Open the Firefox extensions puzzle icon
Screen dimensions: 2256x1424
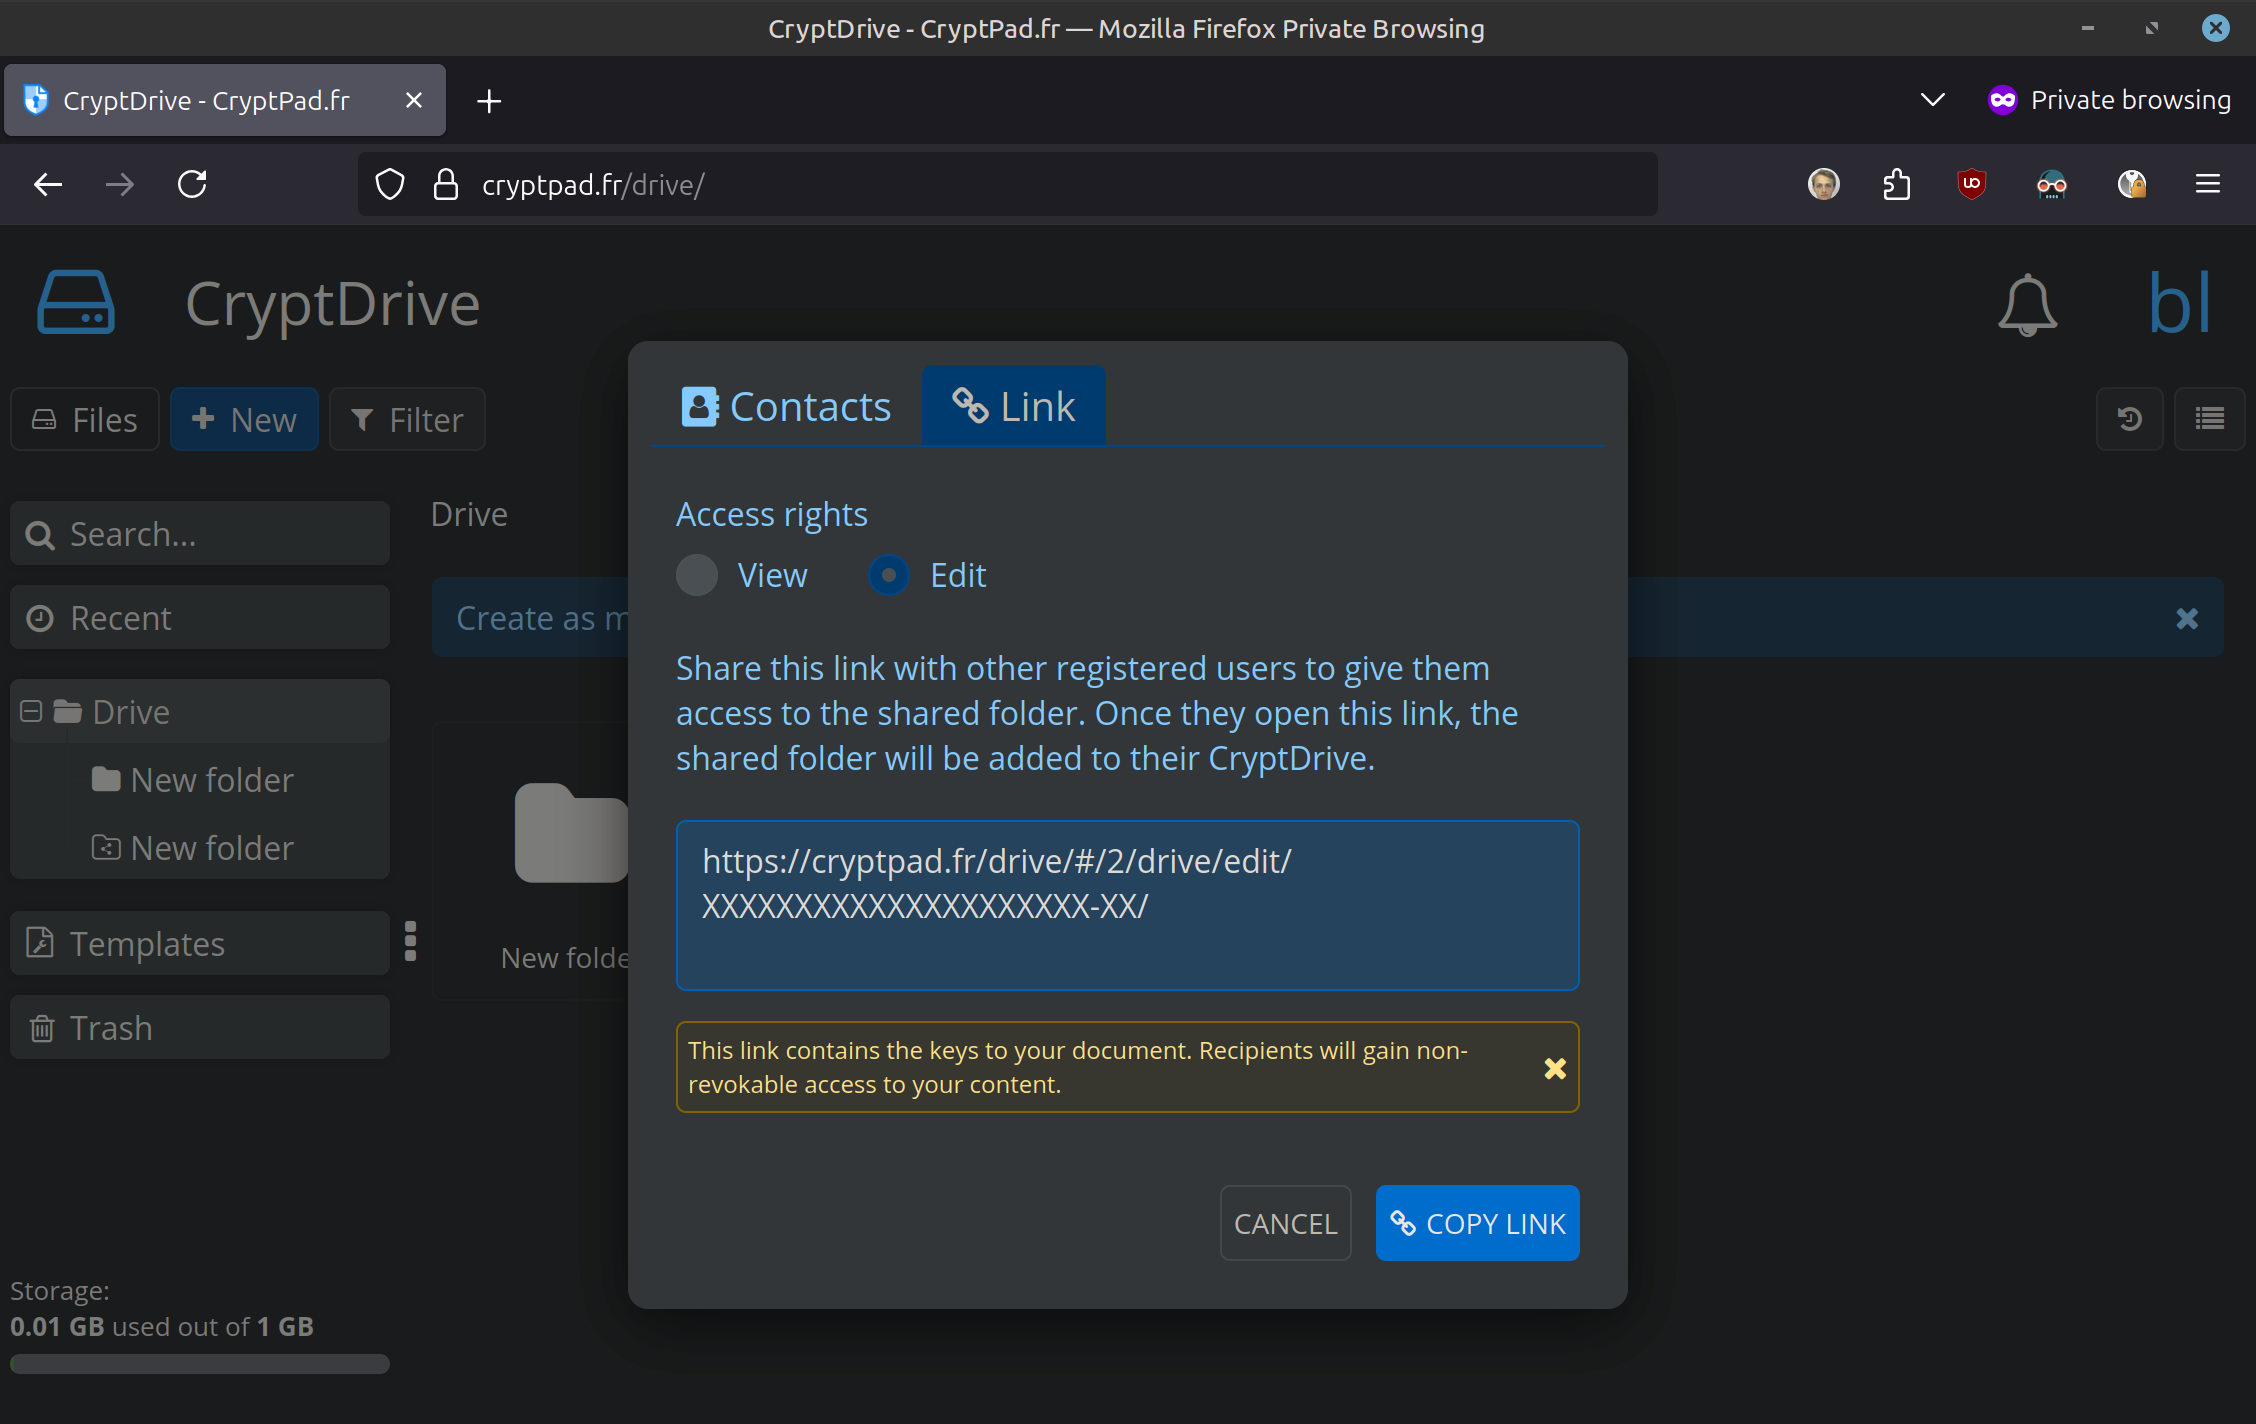[1896, 184]
